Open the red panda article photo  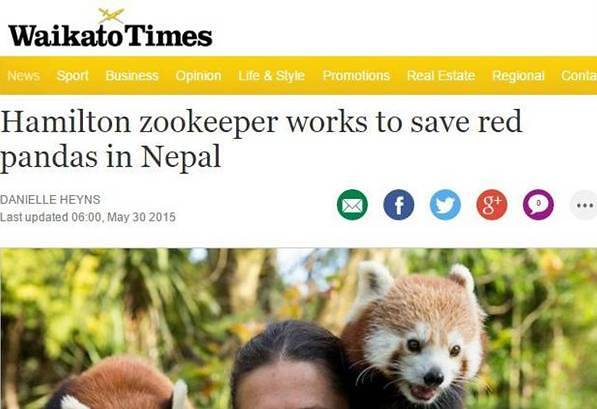coord(298,328)
